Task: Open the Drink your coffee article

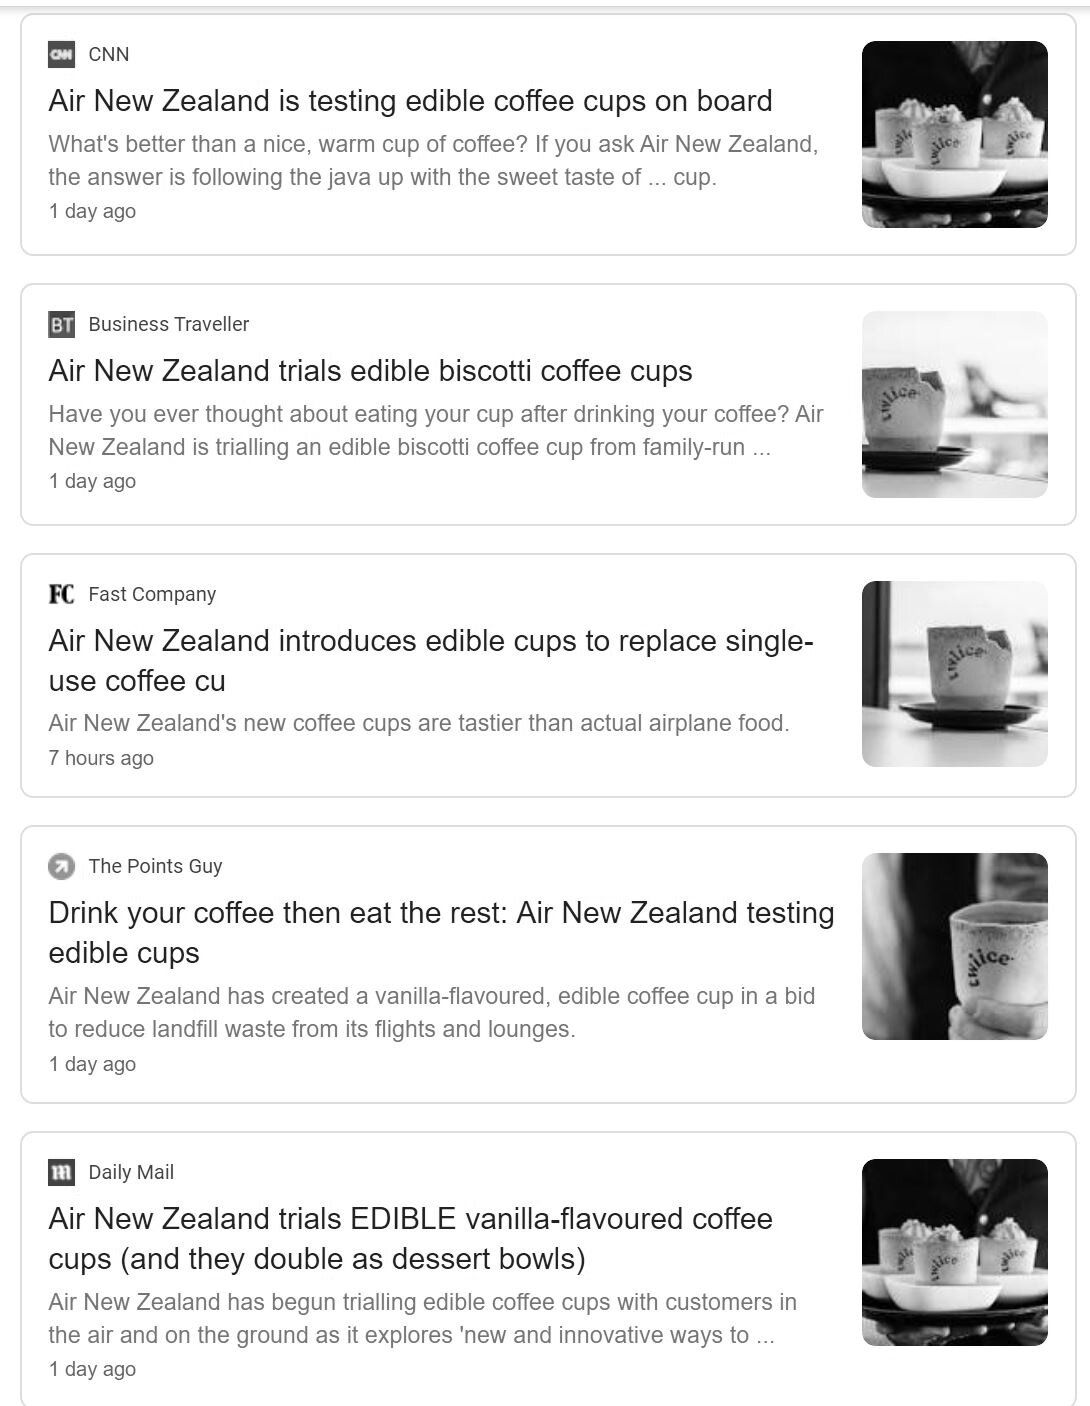Action: tap(440, 931)
